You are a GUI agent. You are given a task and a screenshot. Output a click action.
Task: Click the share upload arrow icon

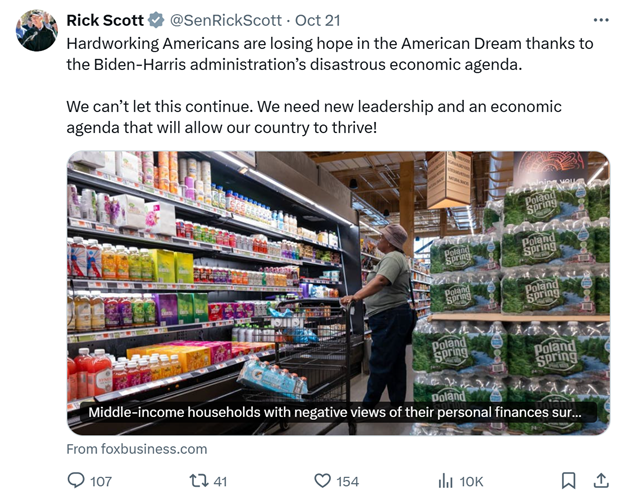[601, 480]
